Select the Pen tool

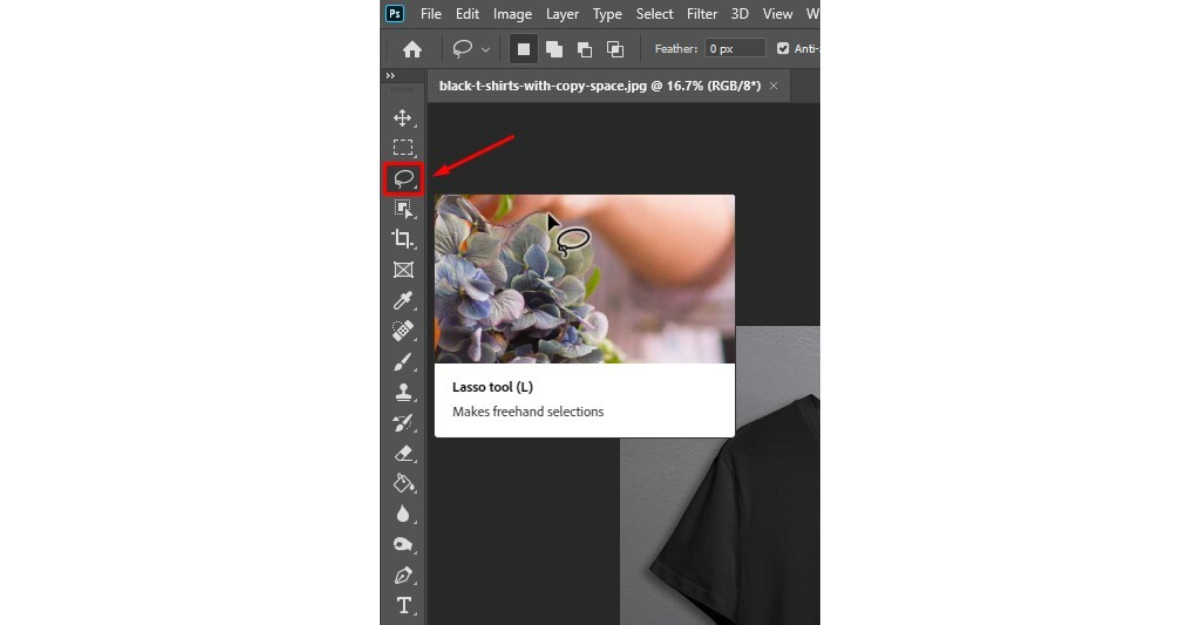tap(403, 575)
